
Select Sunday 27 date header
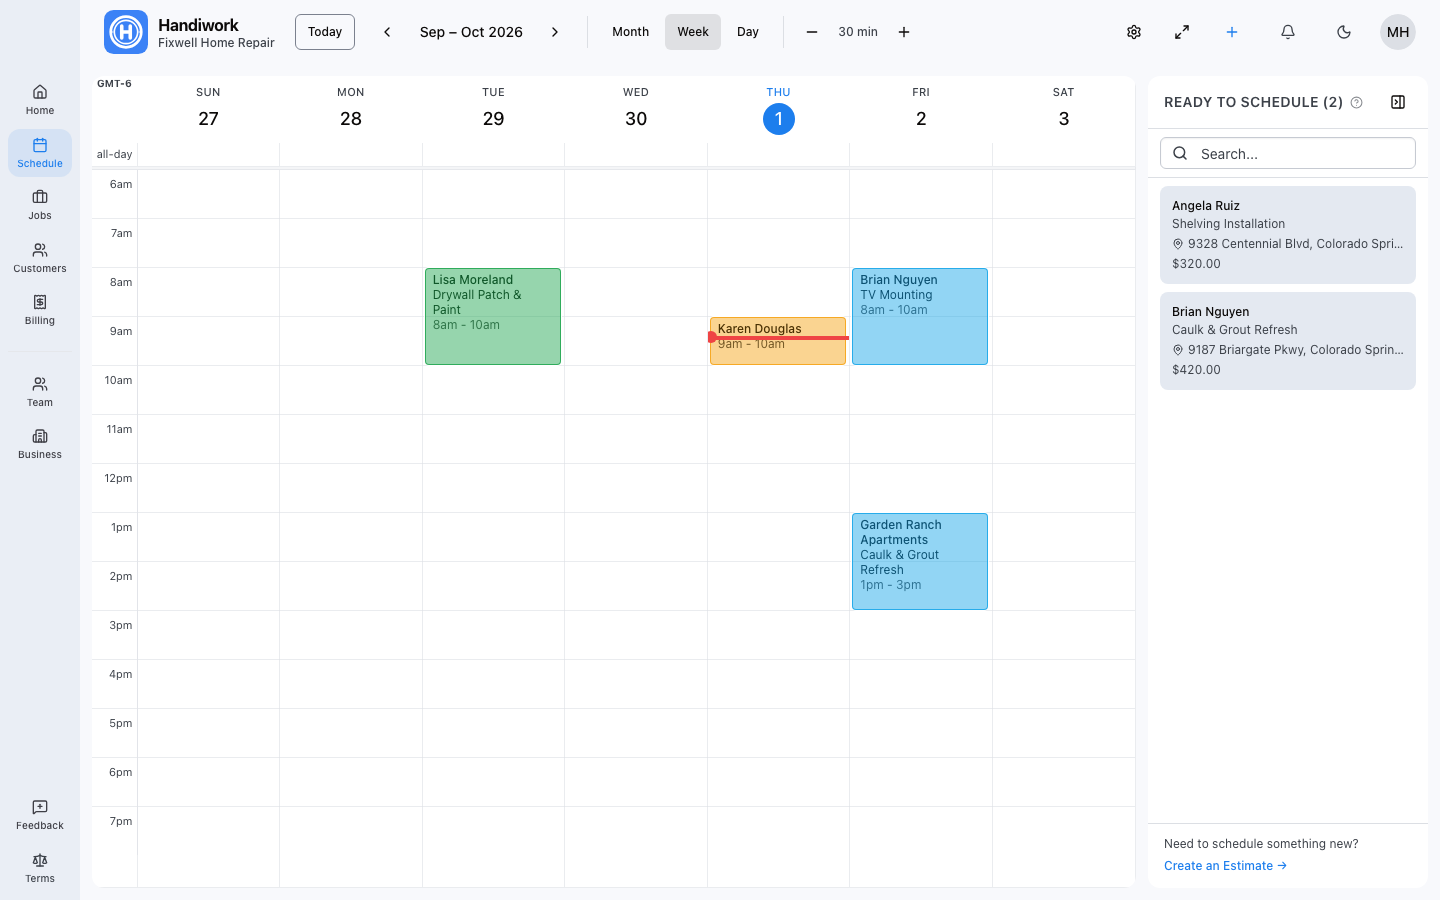(x=208, y=119)
